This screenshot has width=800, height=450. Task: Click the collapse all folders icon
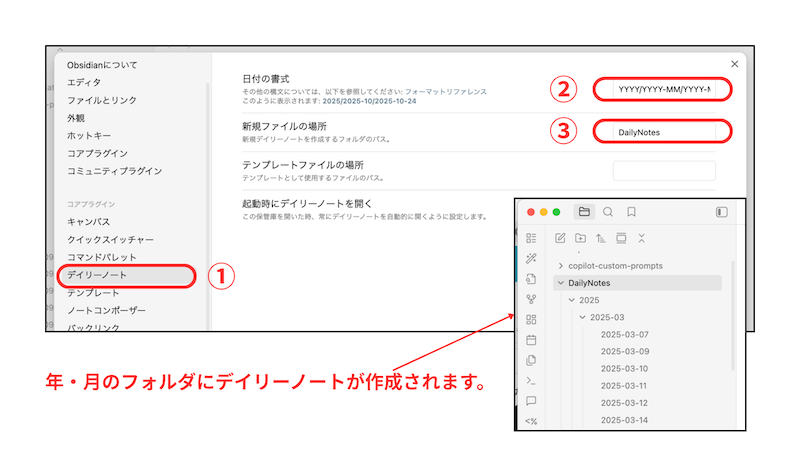tap(641, 238)
